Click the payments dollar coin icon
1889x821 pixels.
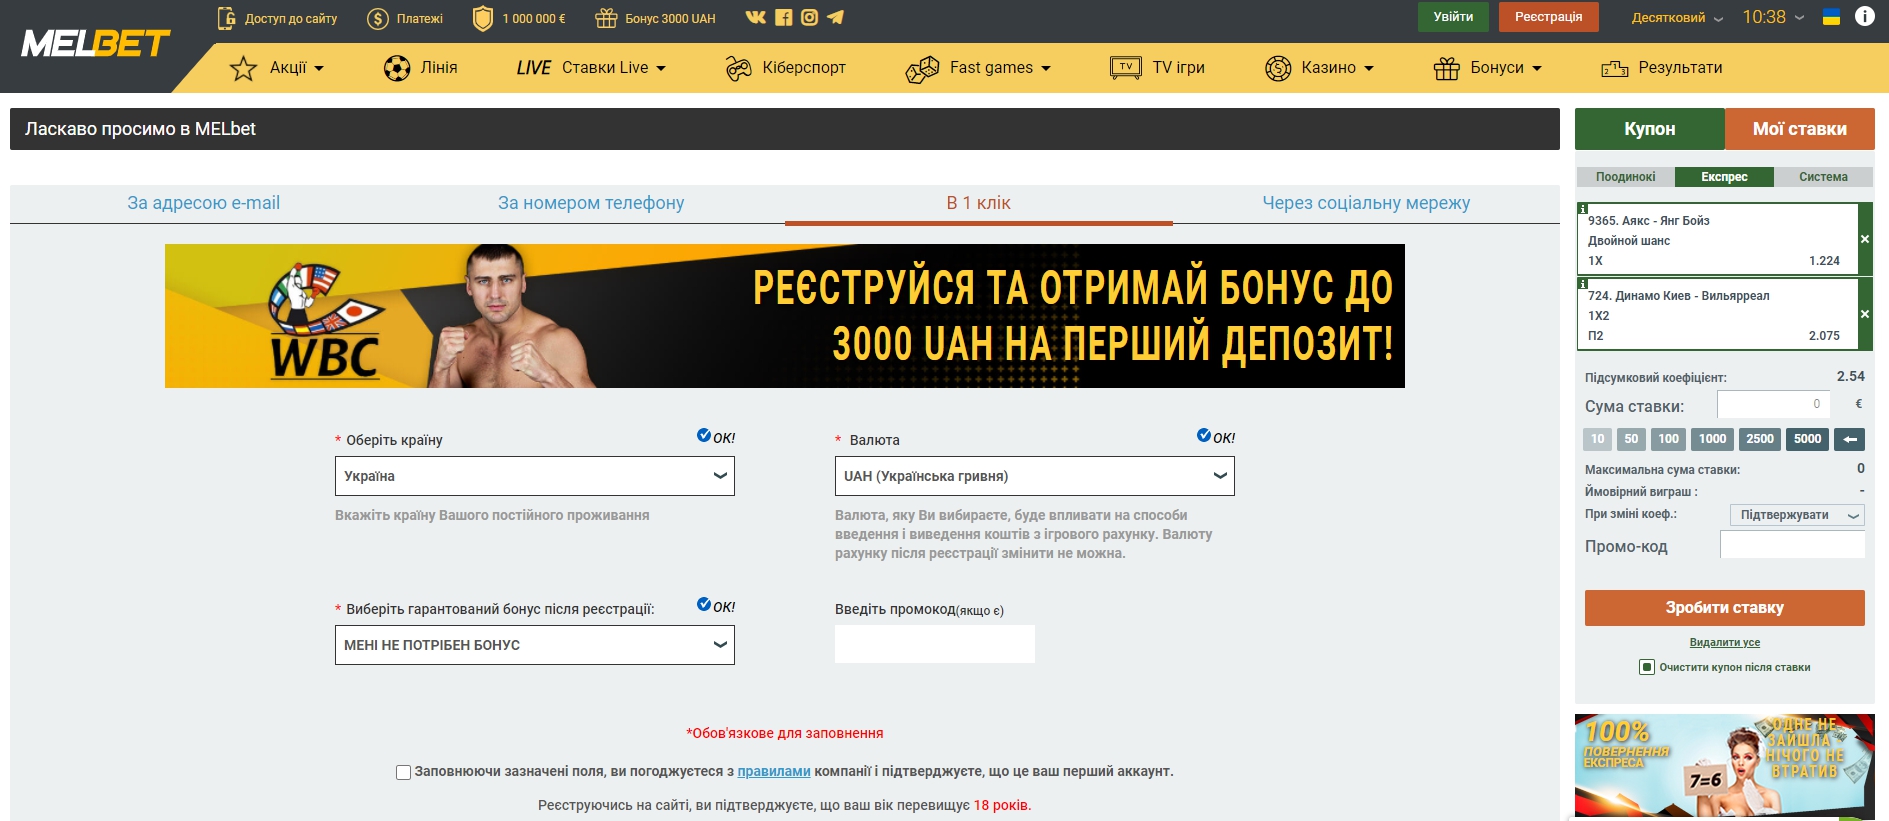coord(378,18)
